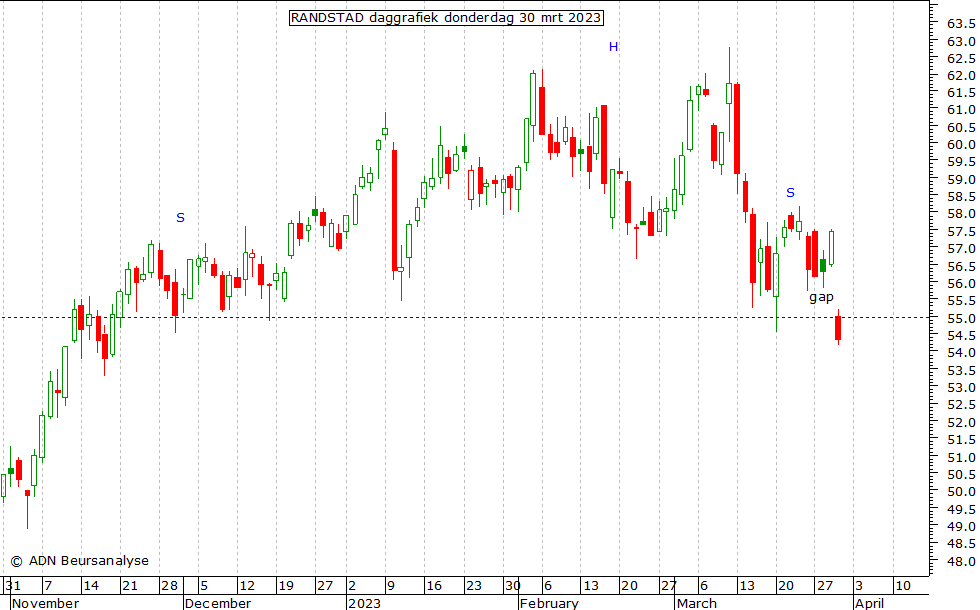Select the 52.0 price axis value

(961, 422)
